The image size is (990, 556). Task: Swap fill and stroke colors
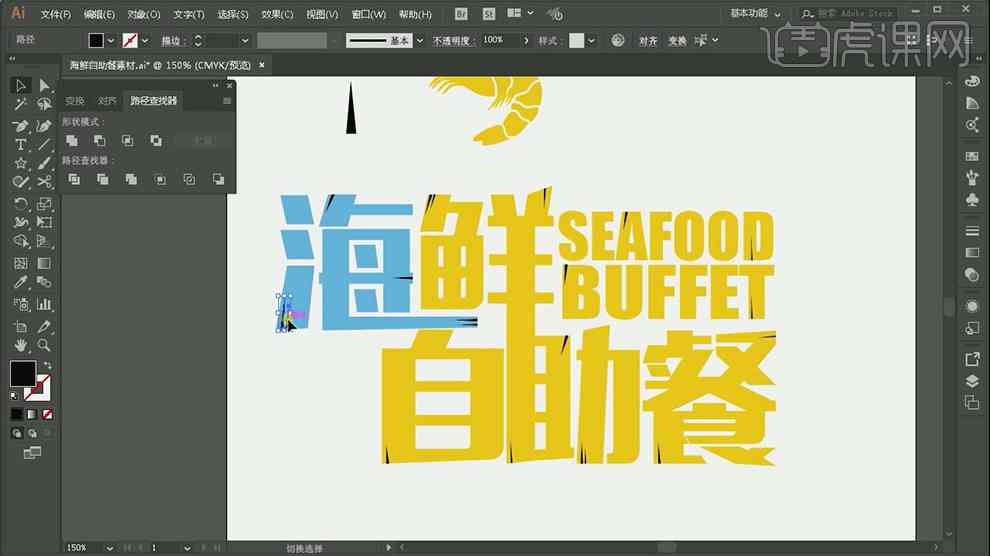[x=48, y=365]
